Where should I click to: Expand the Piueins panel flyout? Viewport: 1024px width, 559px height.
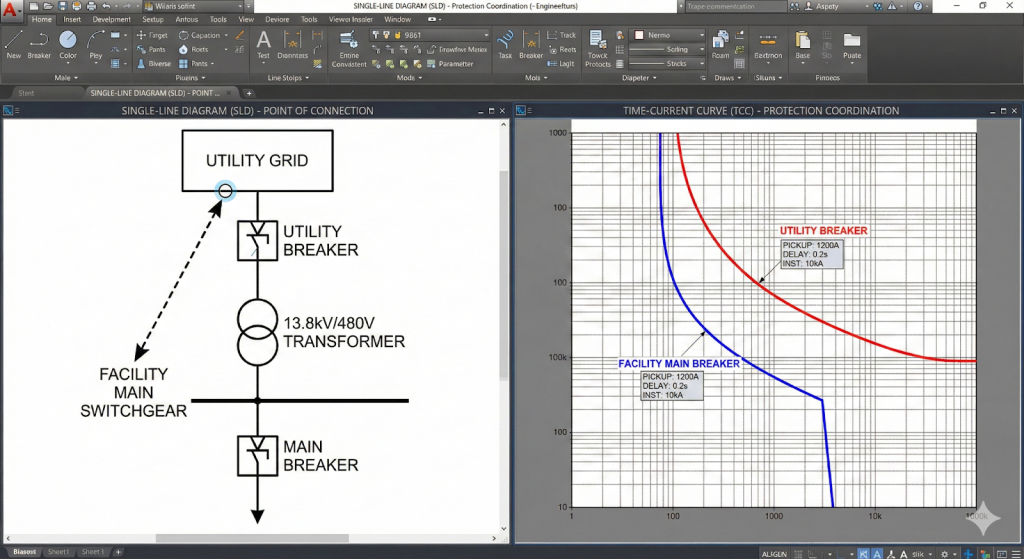(x=190, y=78)
